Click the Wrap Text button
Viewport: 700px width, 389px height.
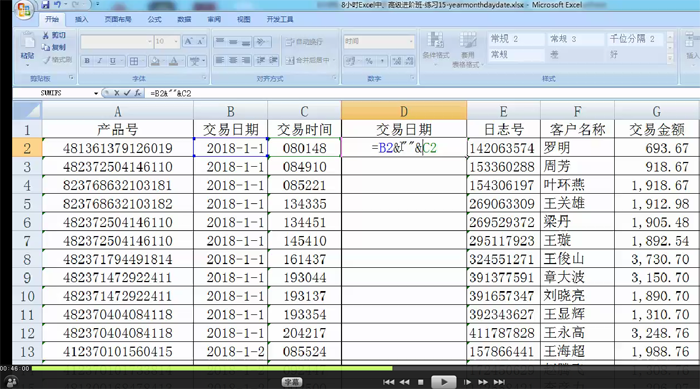tap(304, 42)
